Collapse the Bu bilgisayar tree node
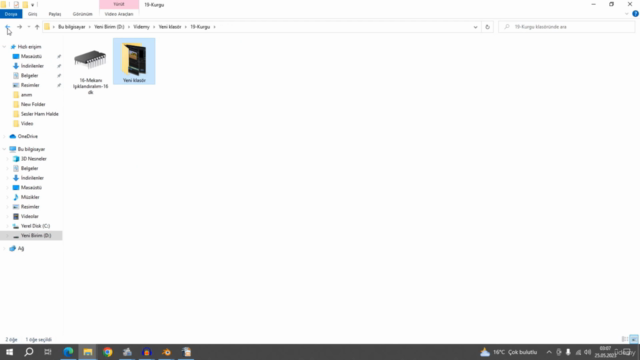This screenshot has height=360, width=640. (4, 149)
